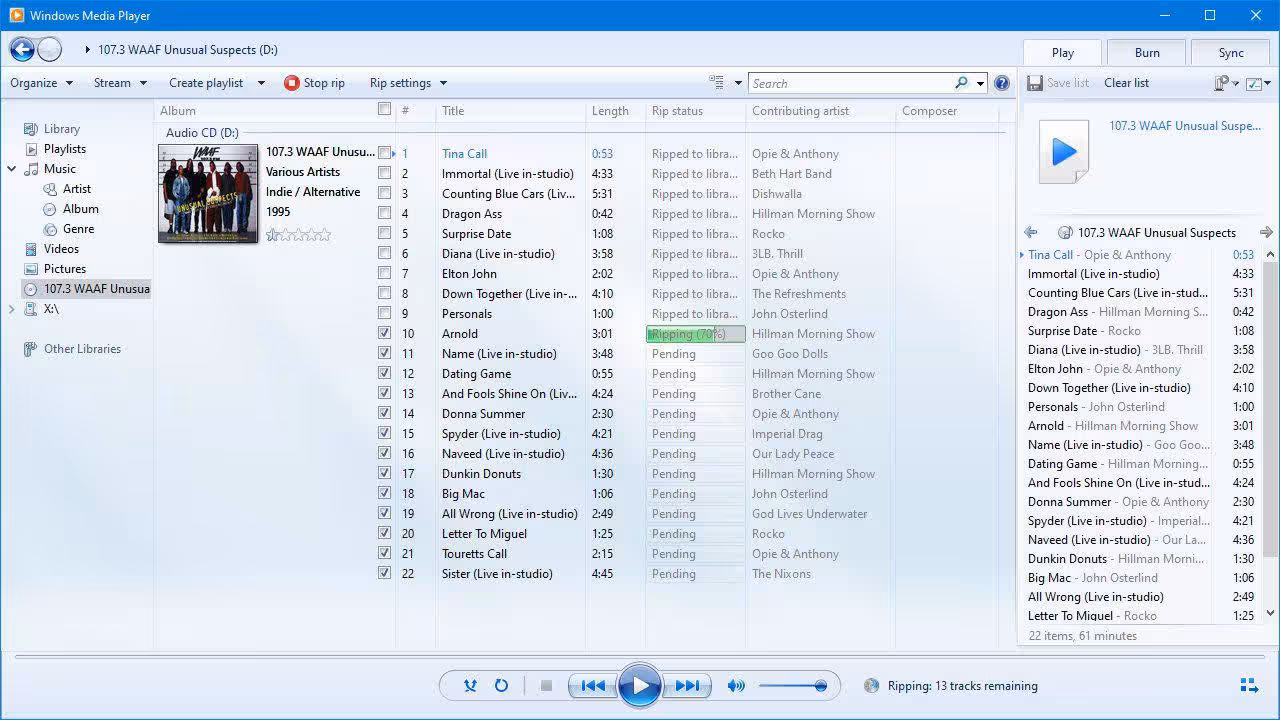
Task: Open the Stream dropdown menu
Action: pos(120,83)
